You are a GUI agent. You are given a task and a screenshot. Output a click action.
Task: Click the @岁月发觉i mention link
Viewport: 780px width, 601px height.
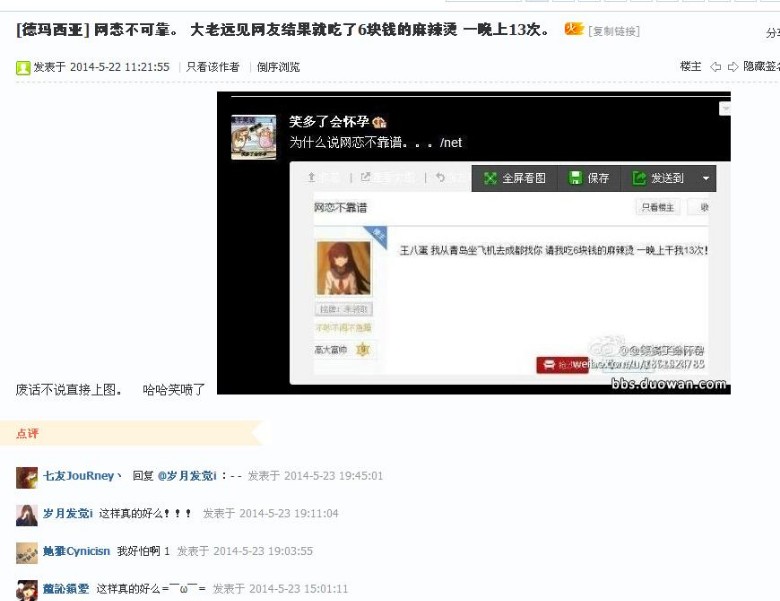pos(187,476)
